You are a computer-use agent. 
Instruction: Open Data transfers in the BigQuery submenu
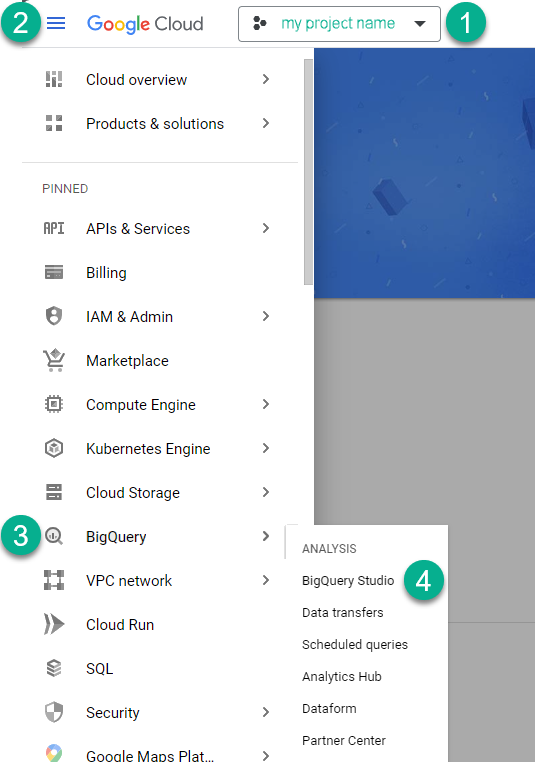(x=343, y=613)
